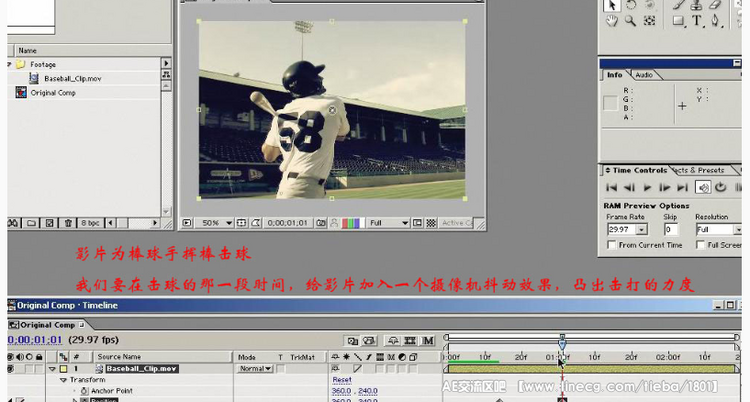The image size is (750, 402).
Task: Collapse the Transform property group
Action: [63, 380]
